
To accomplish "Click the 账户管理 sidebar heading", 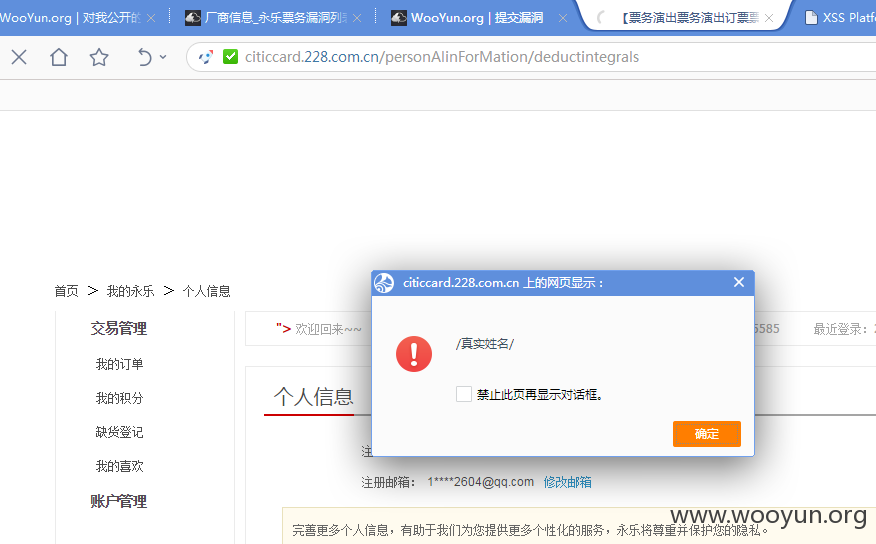I will (x=118, y=502).
